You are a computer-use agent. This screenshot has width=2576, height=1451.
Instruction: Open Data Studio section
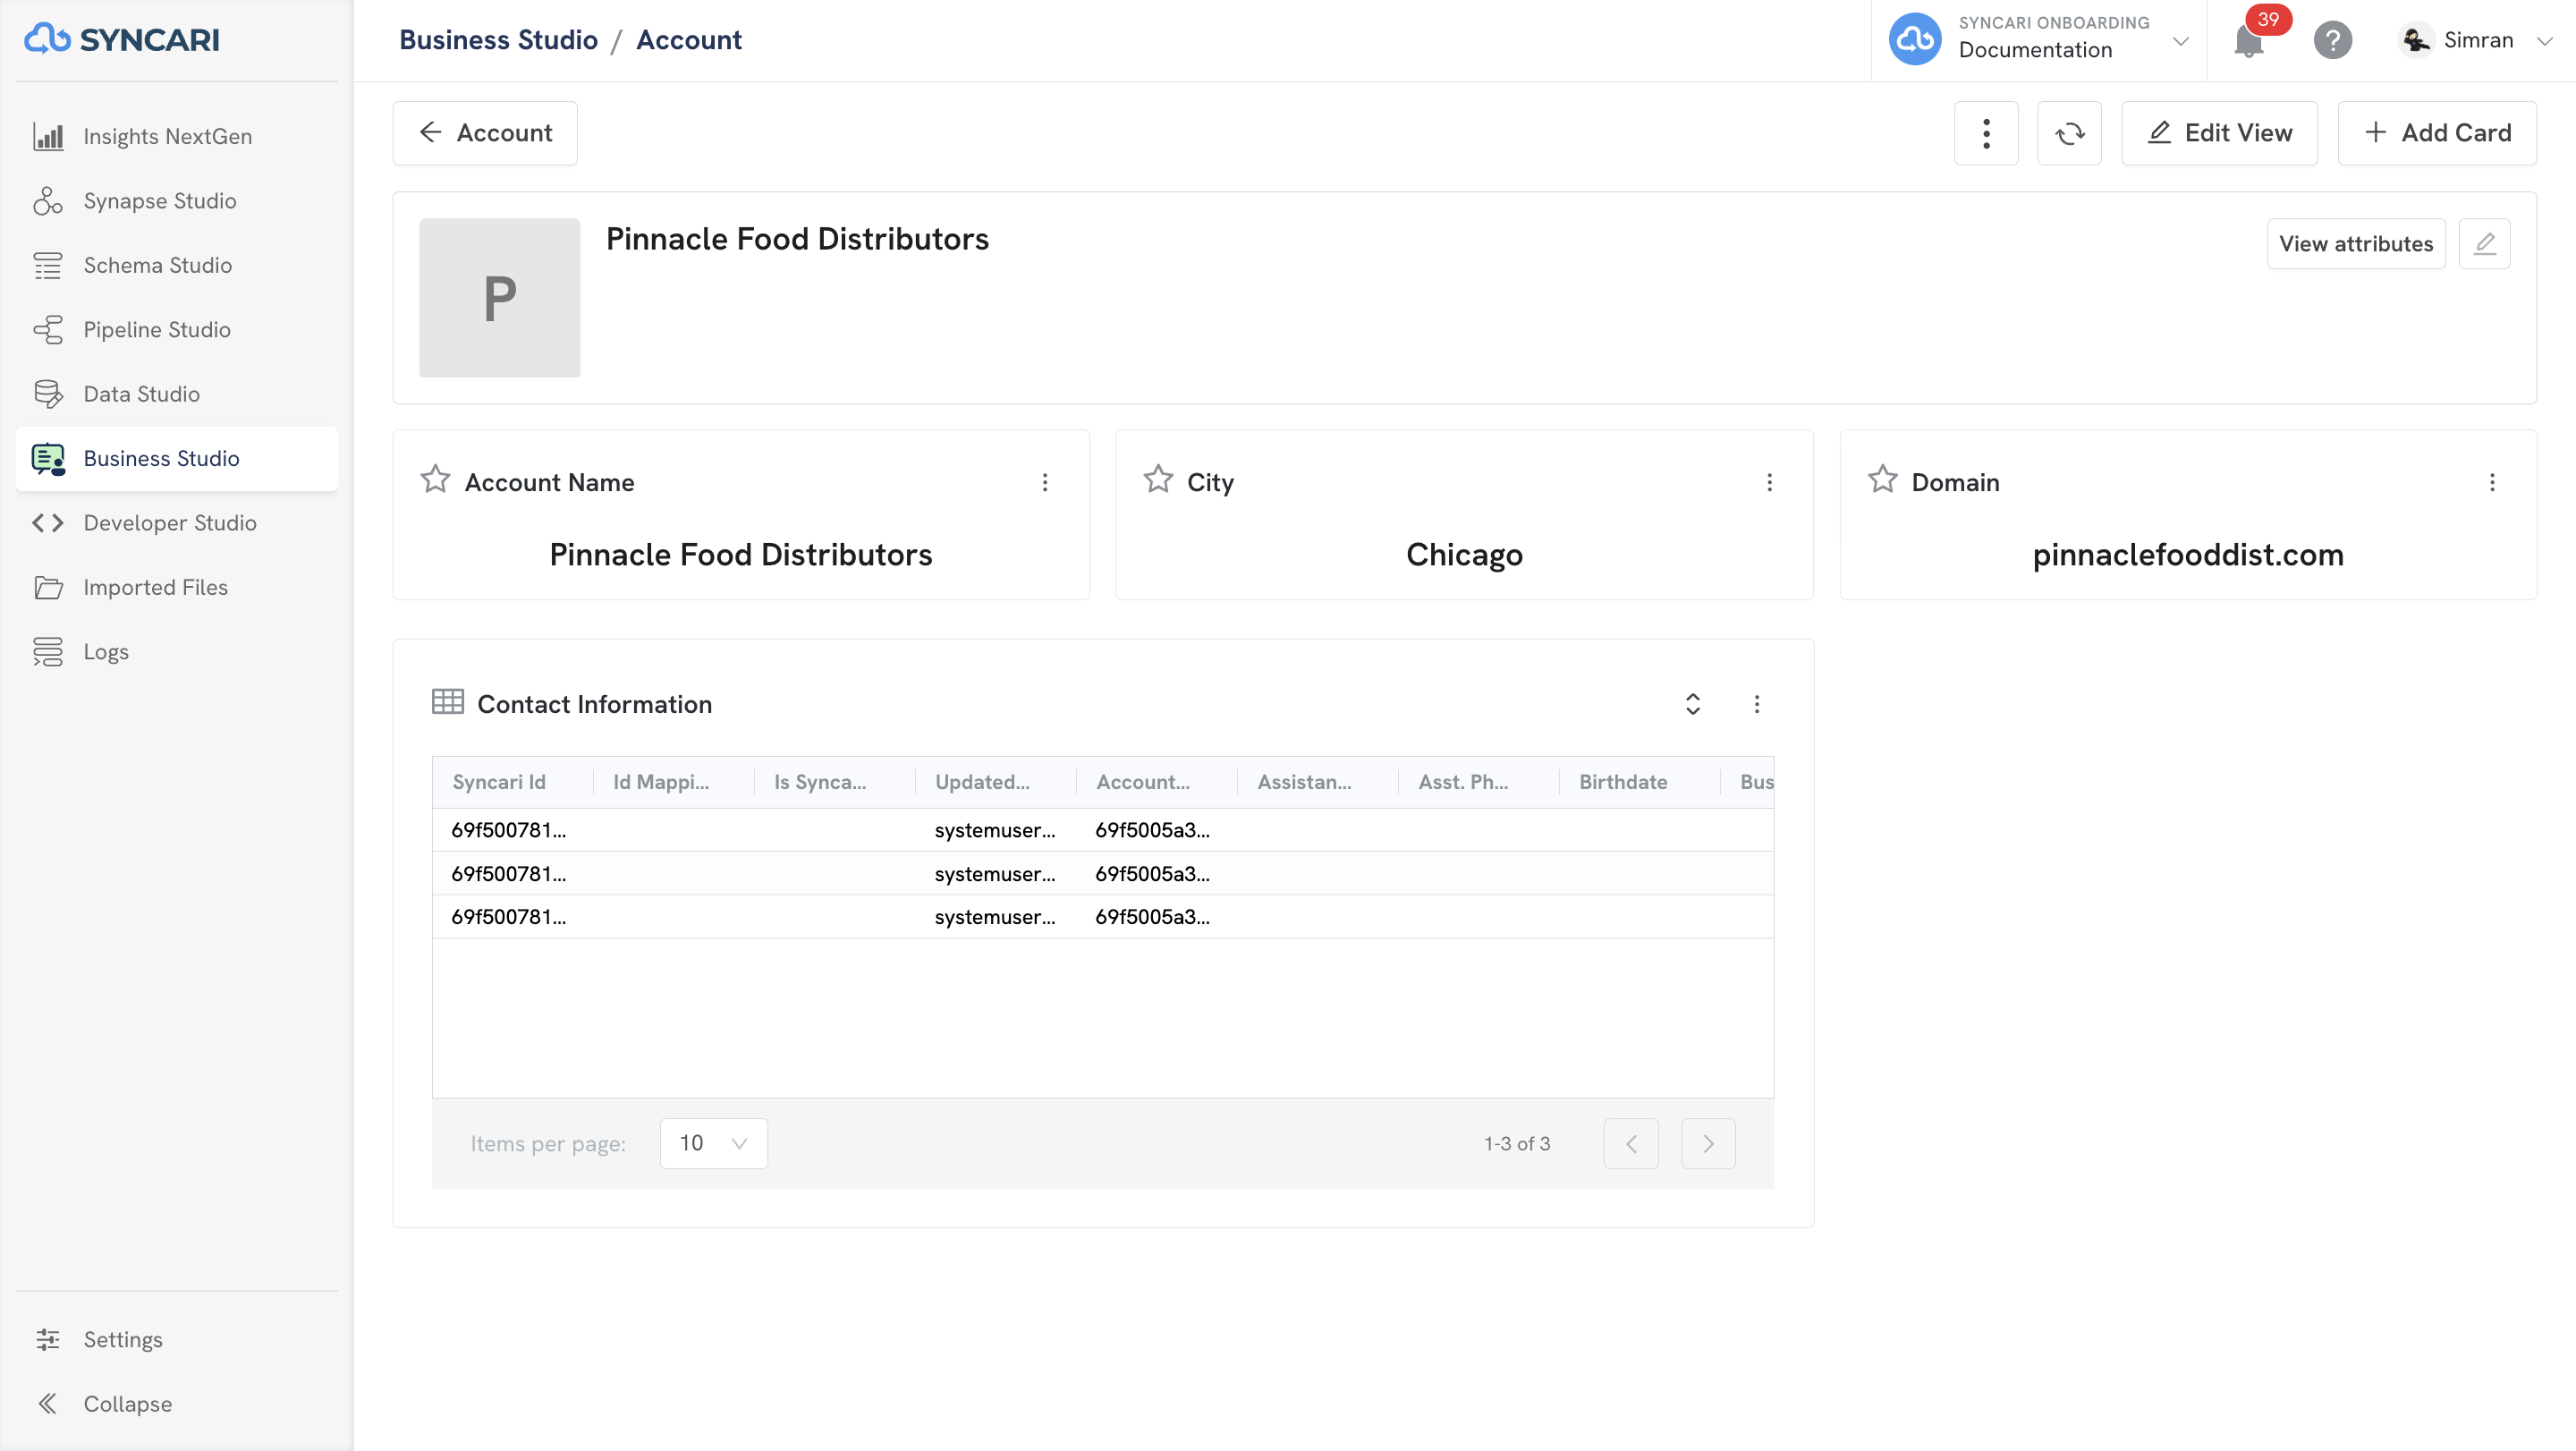[x=176, y=394]
